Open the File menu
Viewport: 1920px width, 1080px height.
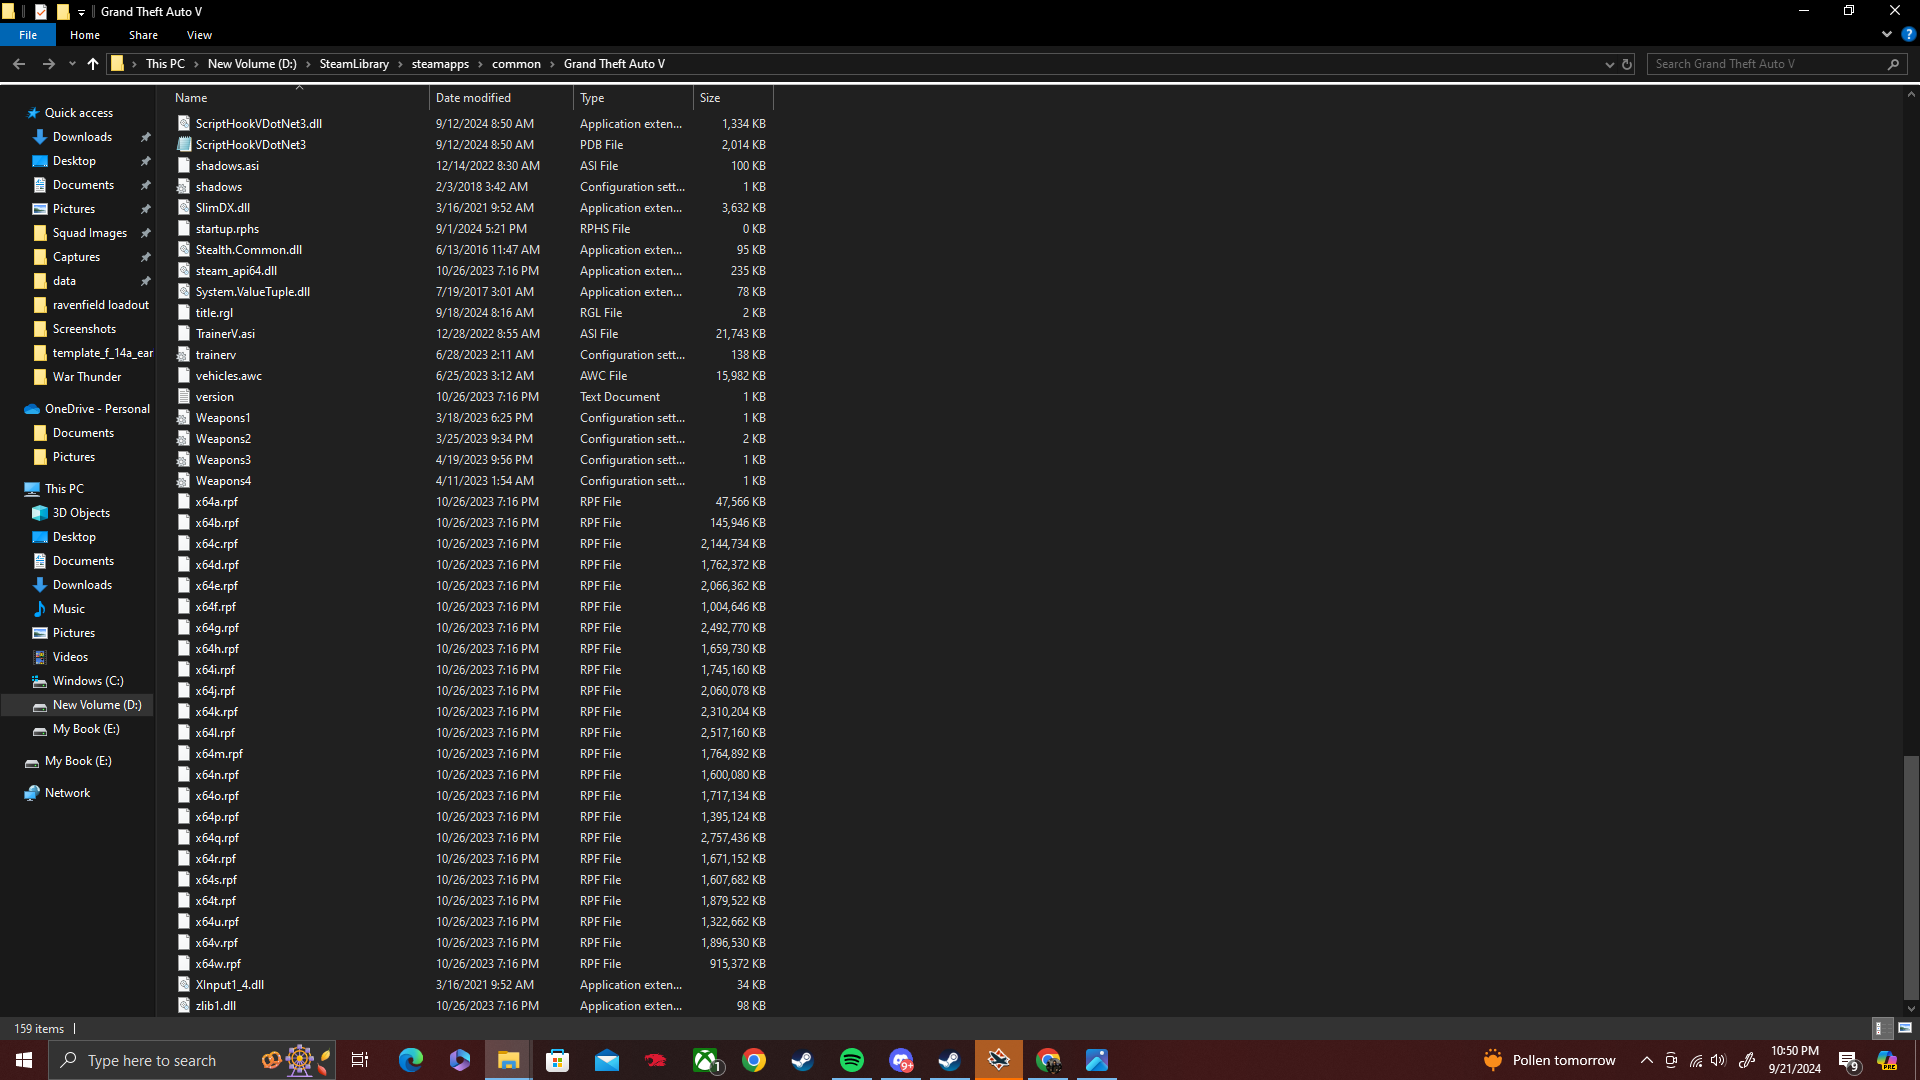(x=28, y=35)
